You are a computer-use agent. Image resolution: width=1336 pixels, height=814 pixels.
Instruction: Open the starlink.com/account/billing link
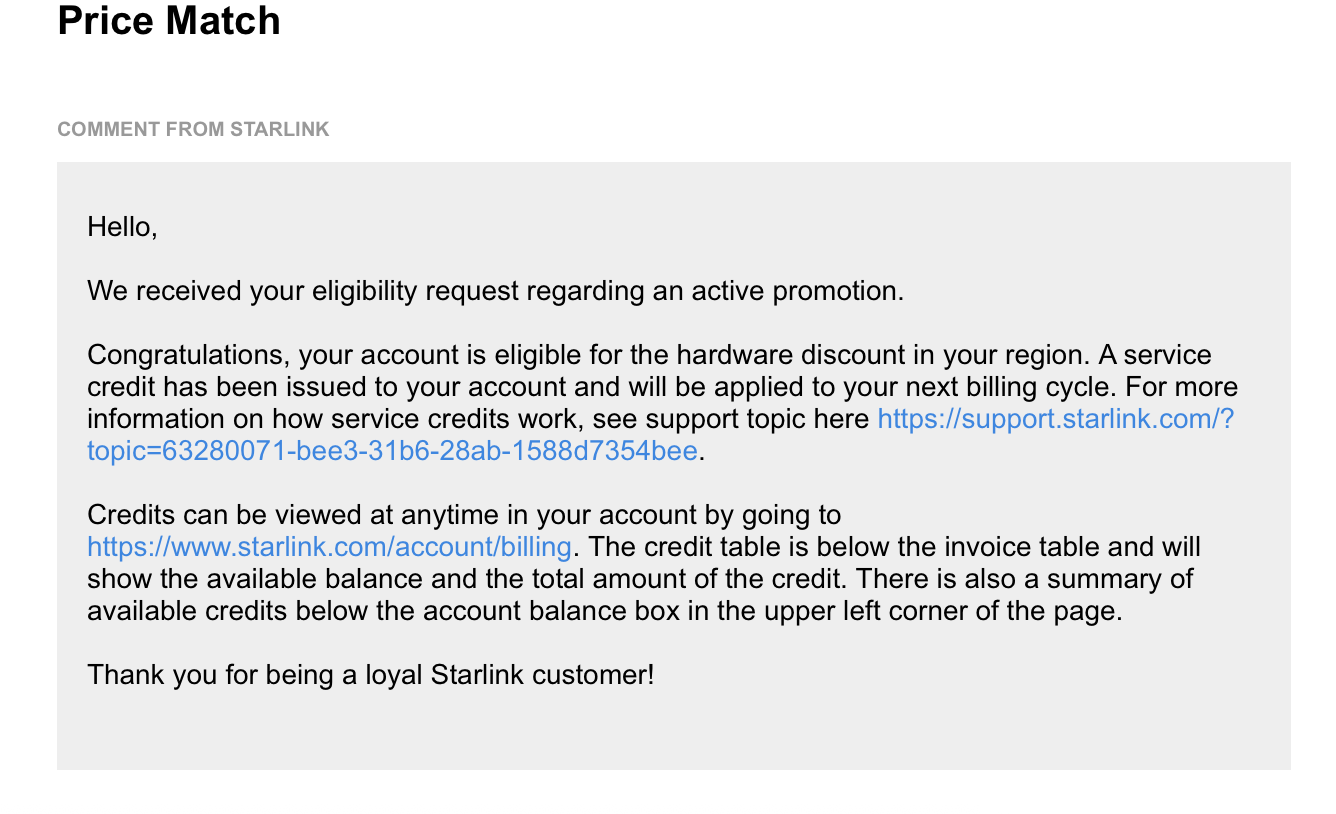coord(329,547)
